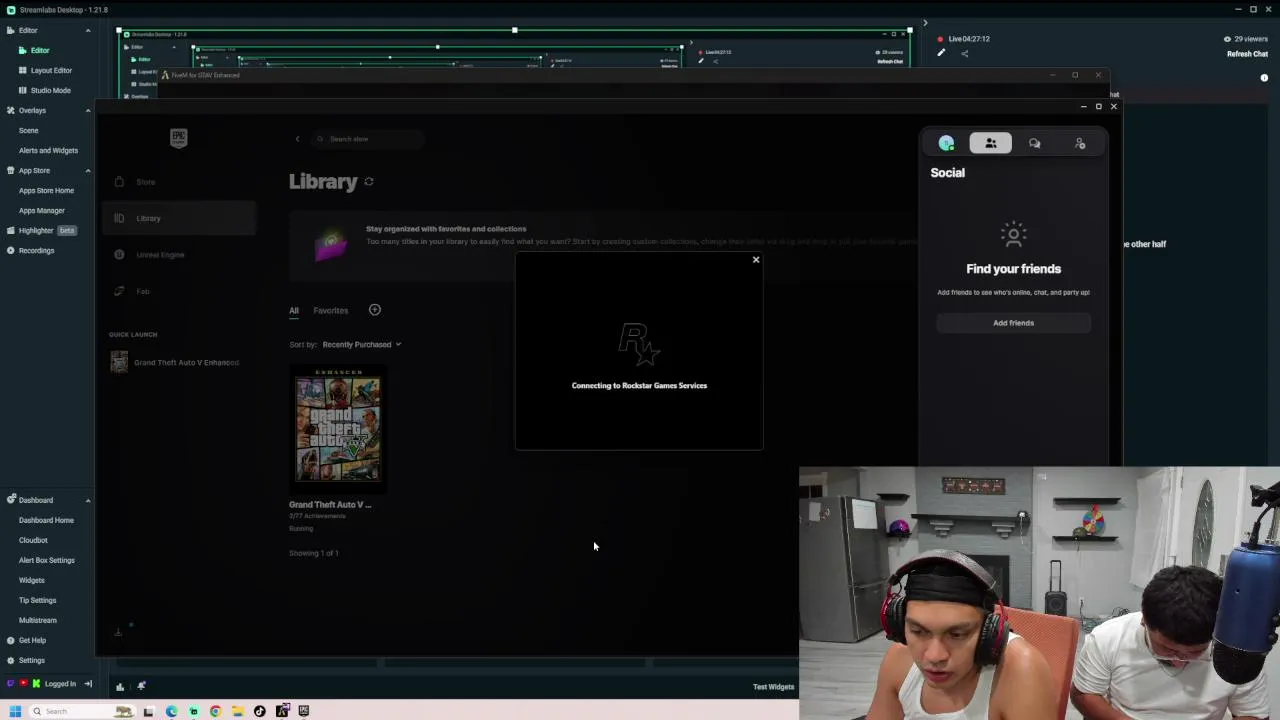Open File Explorer from taskbar
Screen dimensions: 1280x720
pos(237,711)
